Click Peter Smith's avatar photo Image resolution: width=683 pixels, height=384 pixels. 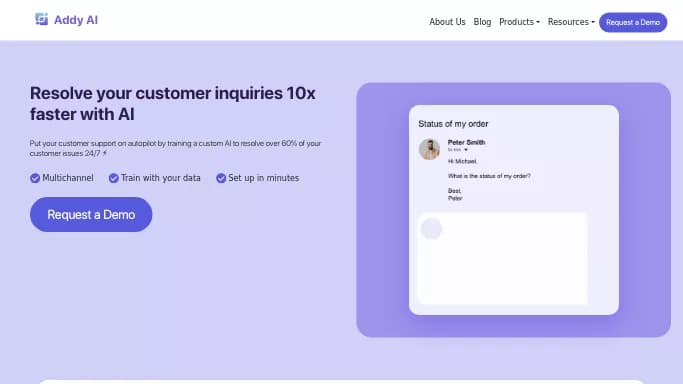[429, 149]
